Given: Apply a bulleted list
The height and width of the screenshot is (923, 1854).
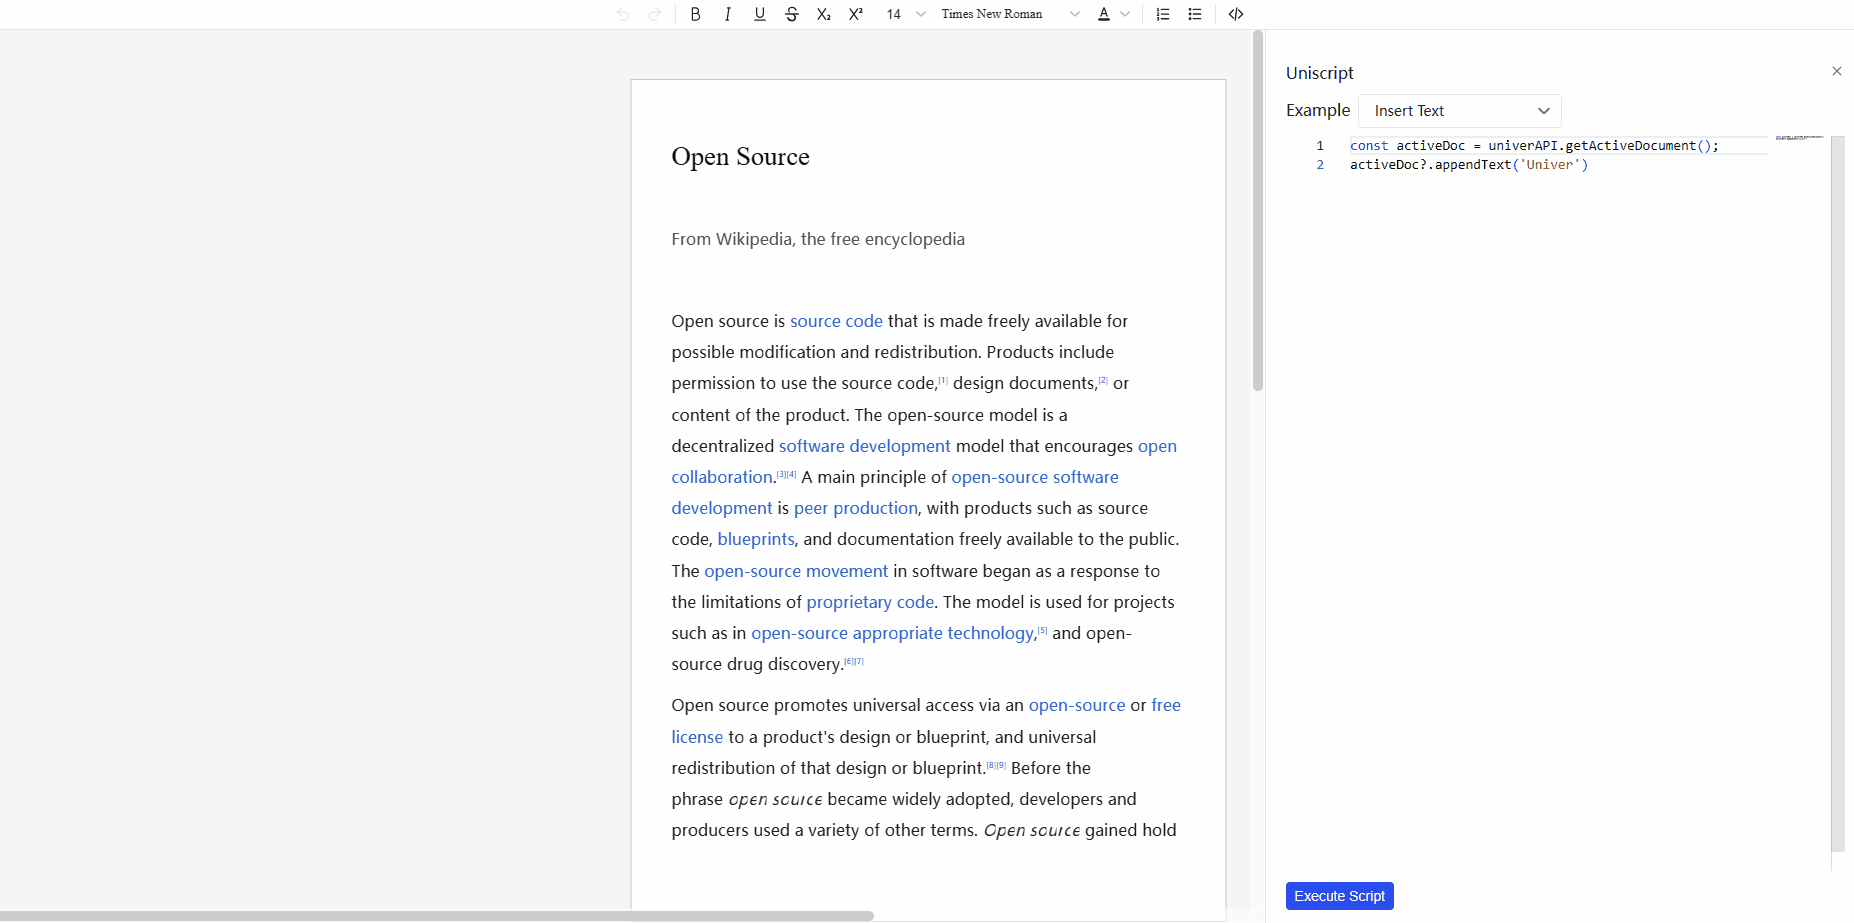Looking at the screenshot, I should [x=1194, y=14].
